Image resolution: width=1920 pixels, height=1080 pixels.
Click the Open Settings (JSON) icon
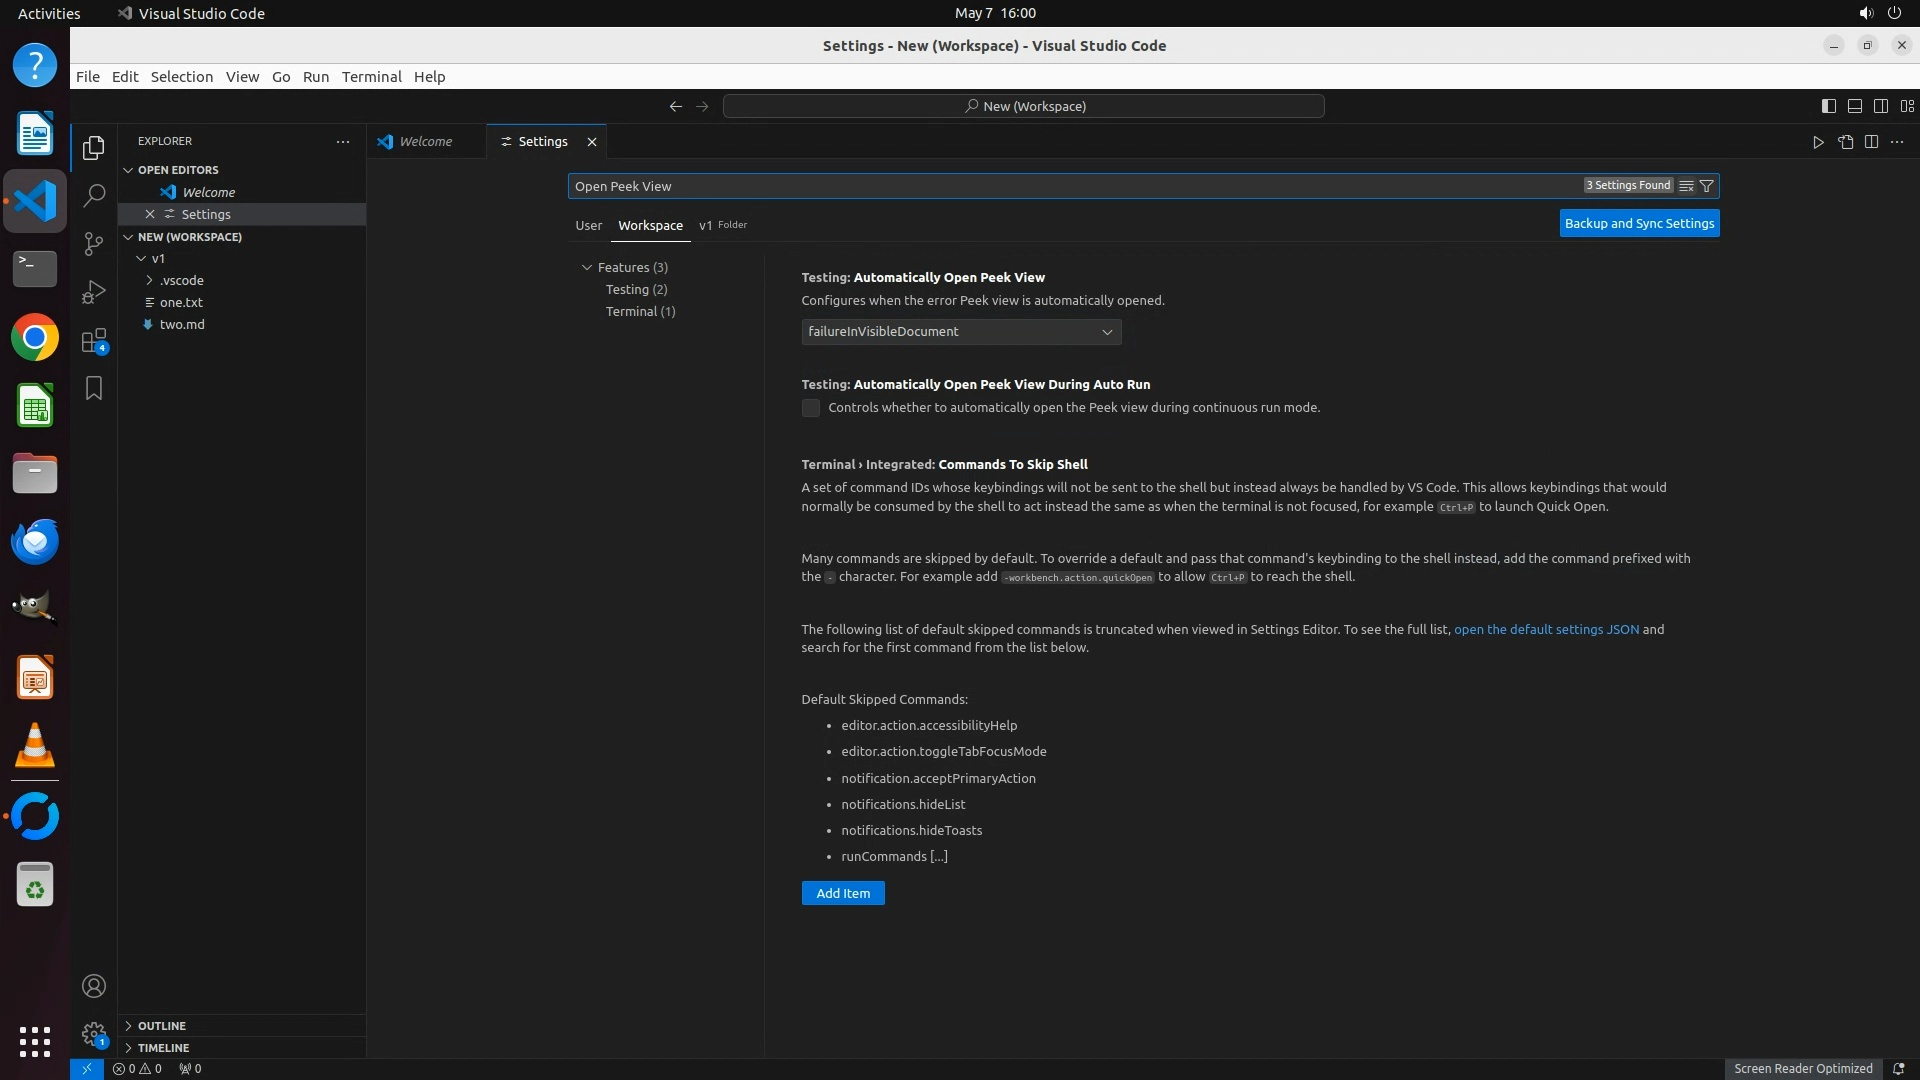click(1845, 142)
